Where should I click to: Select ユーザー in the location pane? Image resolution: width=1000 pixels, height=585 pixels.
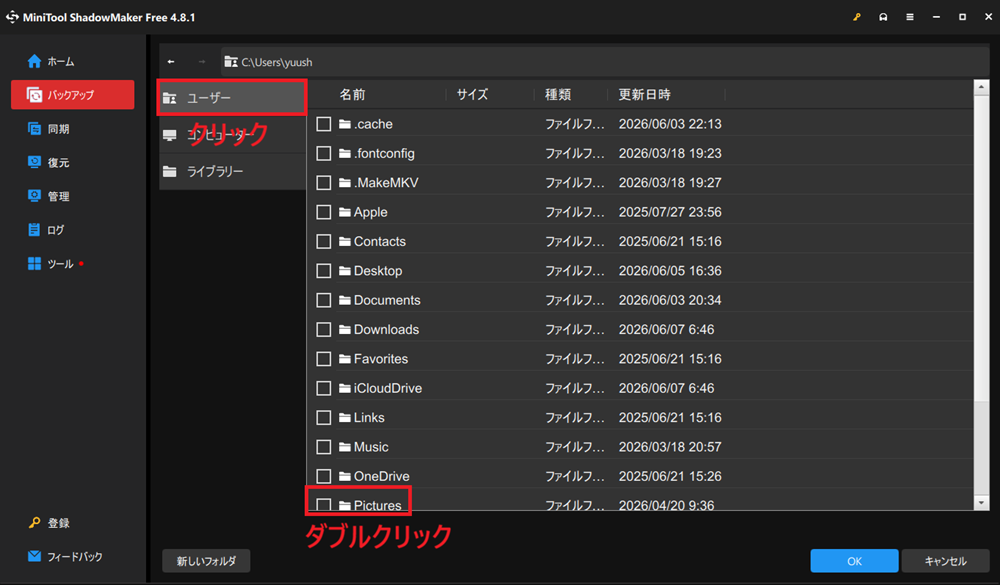[x=233, y=98]
